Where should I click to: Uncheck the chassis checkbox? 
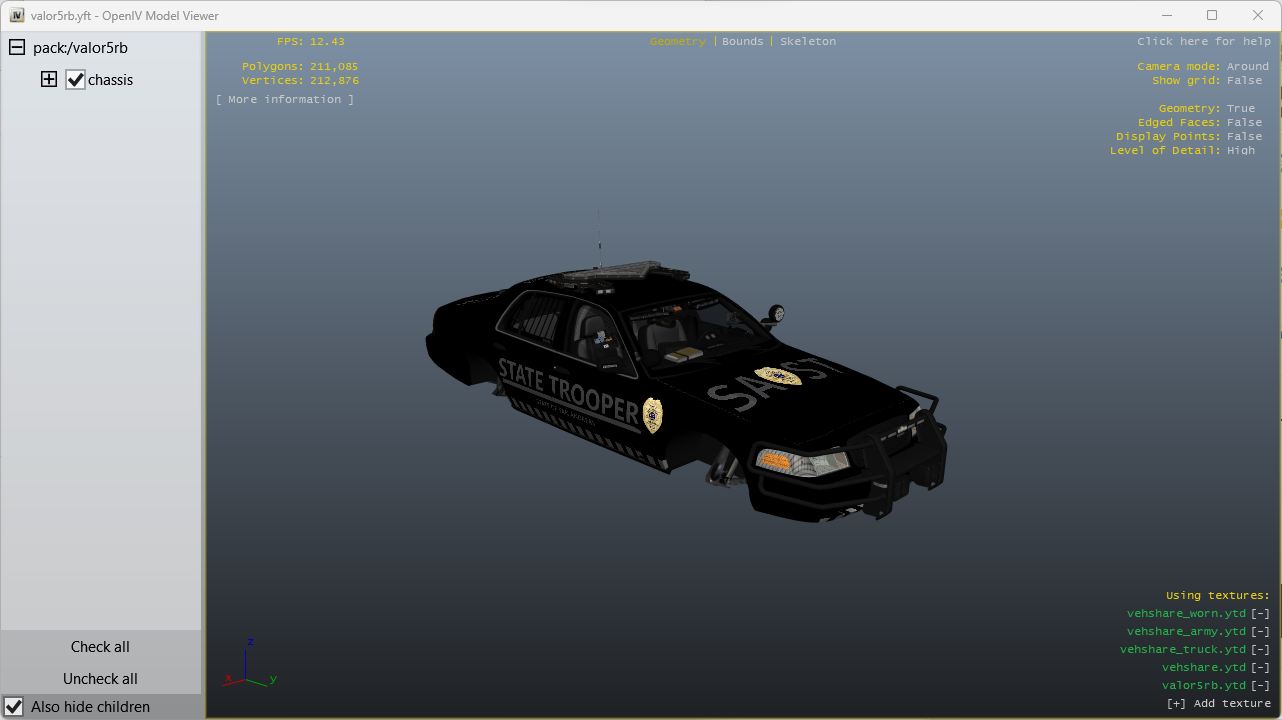point(76,80)
